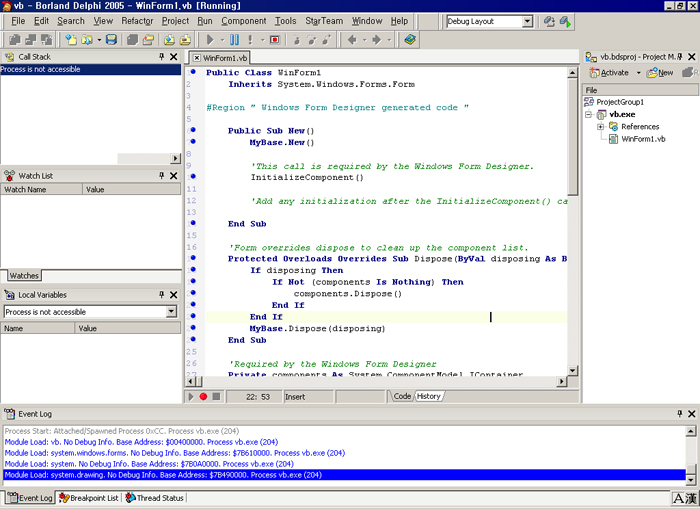The width and height of the screenshot is (700, 509).
Task: Click the macro record red circle button
Action: (203, 397)
